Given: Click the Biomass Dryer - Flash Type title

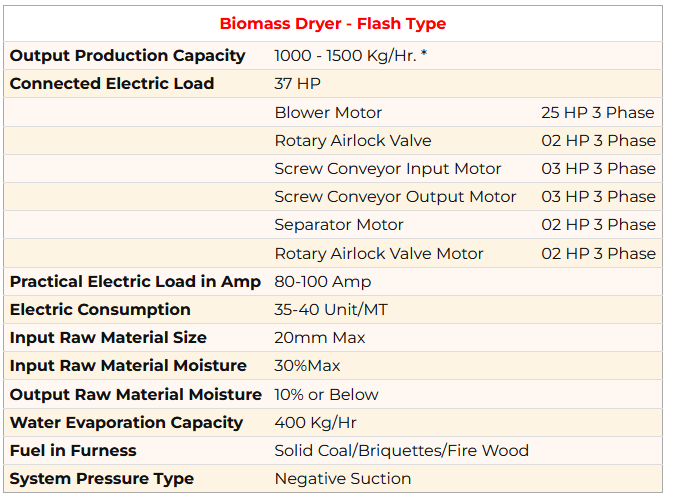Looking at the screenshot, I should (x=334, y=23).
